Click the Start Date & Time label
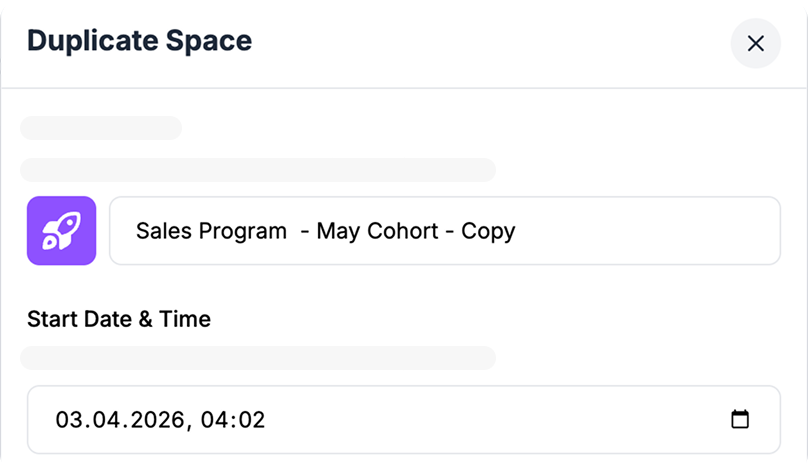The height and width of the screenshot is (474, 808). pos(119,319)
